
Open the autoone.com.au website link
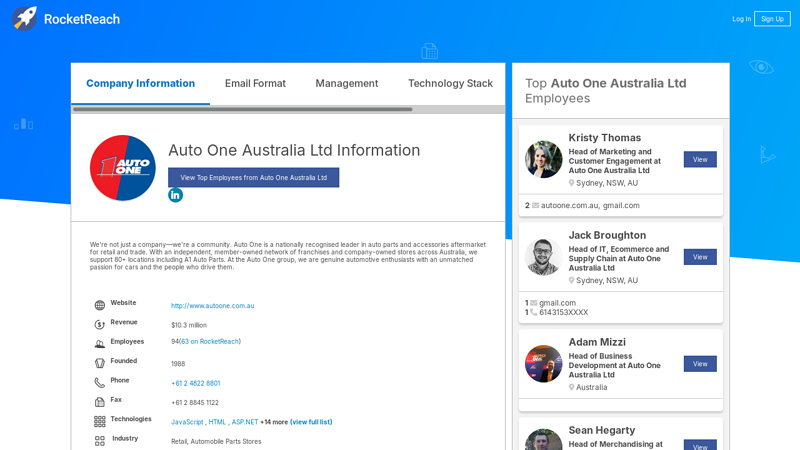212,306
